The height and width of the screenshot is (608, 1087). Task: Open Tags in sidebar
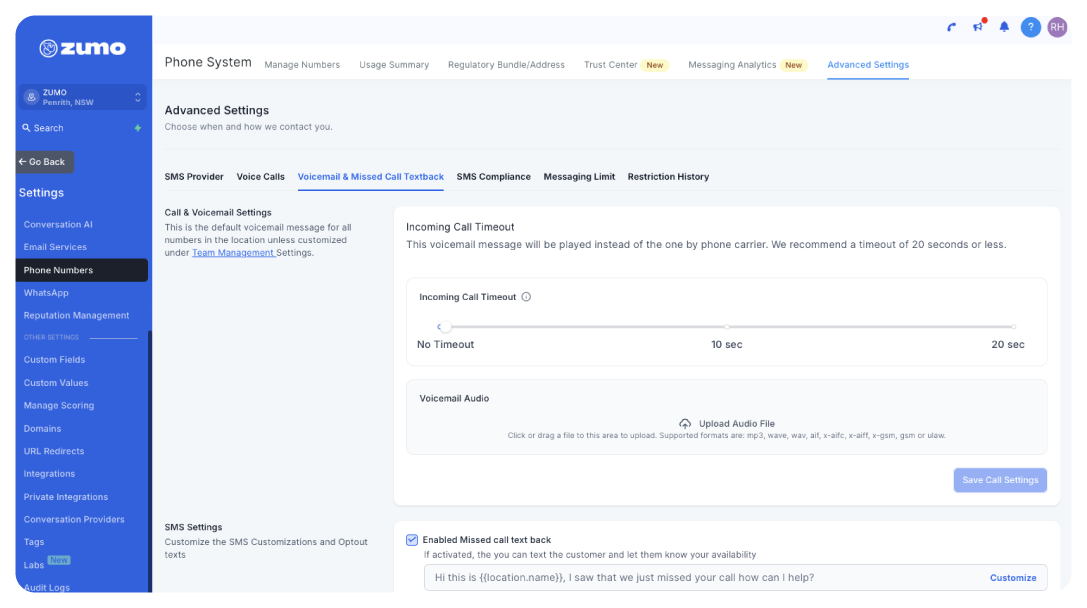[x=34, y=542]
